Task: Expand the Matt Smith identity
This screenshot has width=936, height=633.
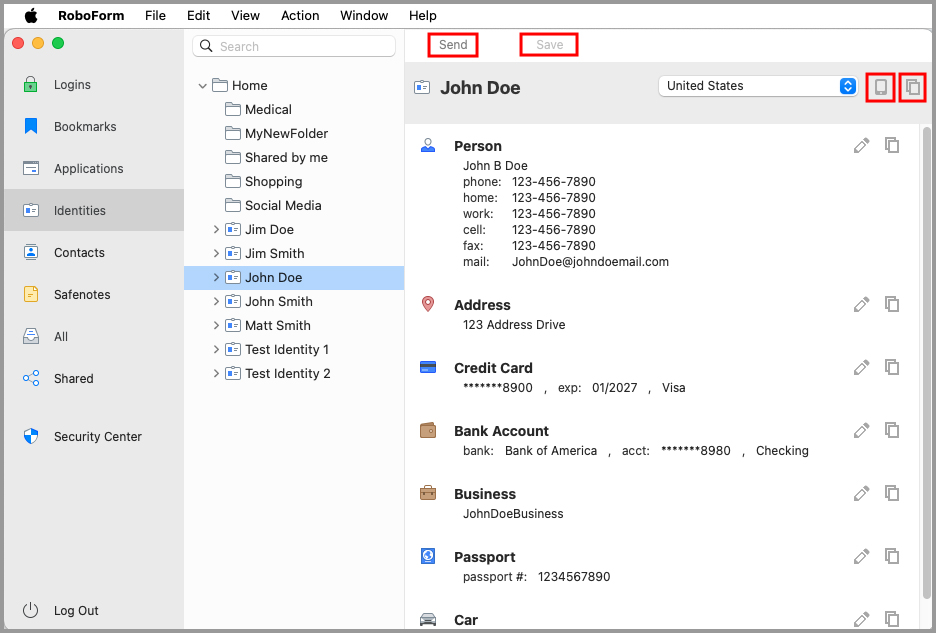Action: point(216,325)
